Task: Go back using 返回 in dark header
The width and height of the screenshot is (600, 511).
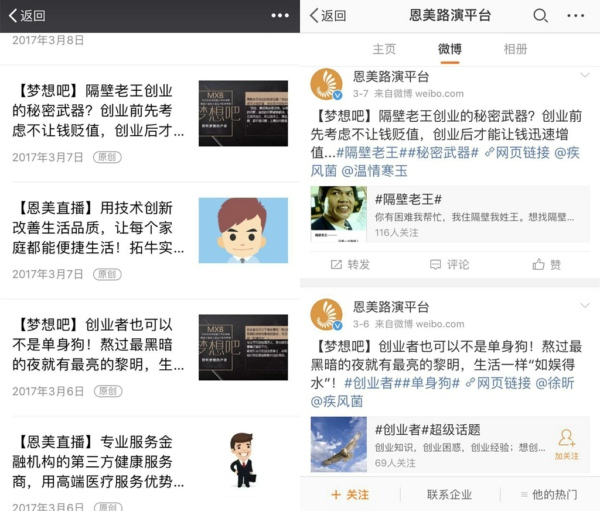Action: pyautogui.click(x=27, y=16)
